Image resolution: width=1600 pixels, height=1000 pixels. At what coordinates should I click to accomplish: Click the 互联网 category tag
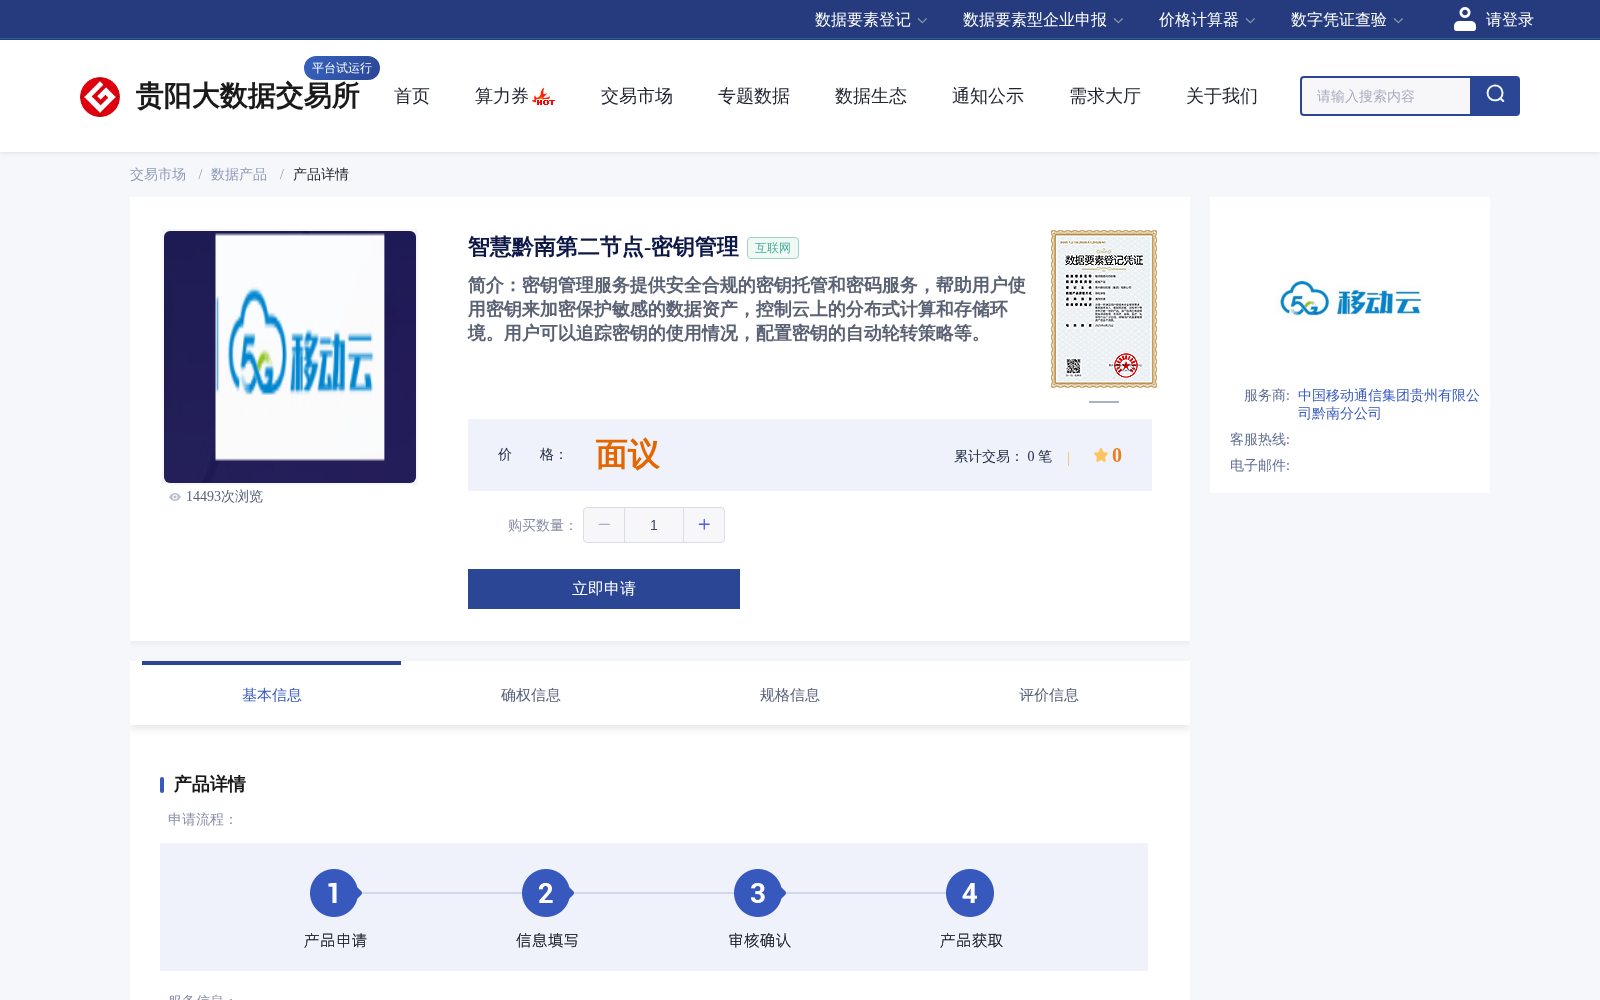tap(773, 248)
